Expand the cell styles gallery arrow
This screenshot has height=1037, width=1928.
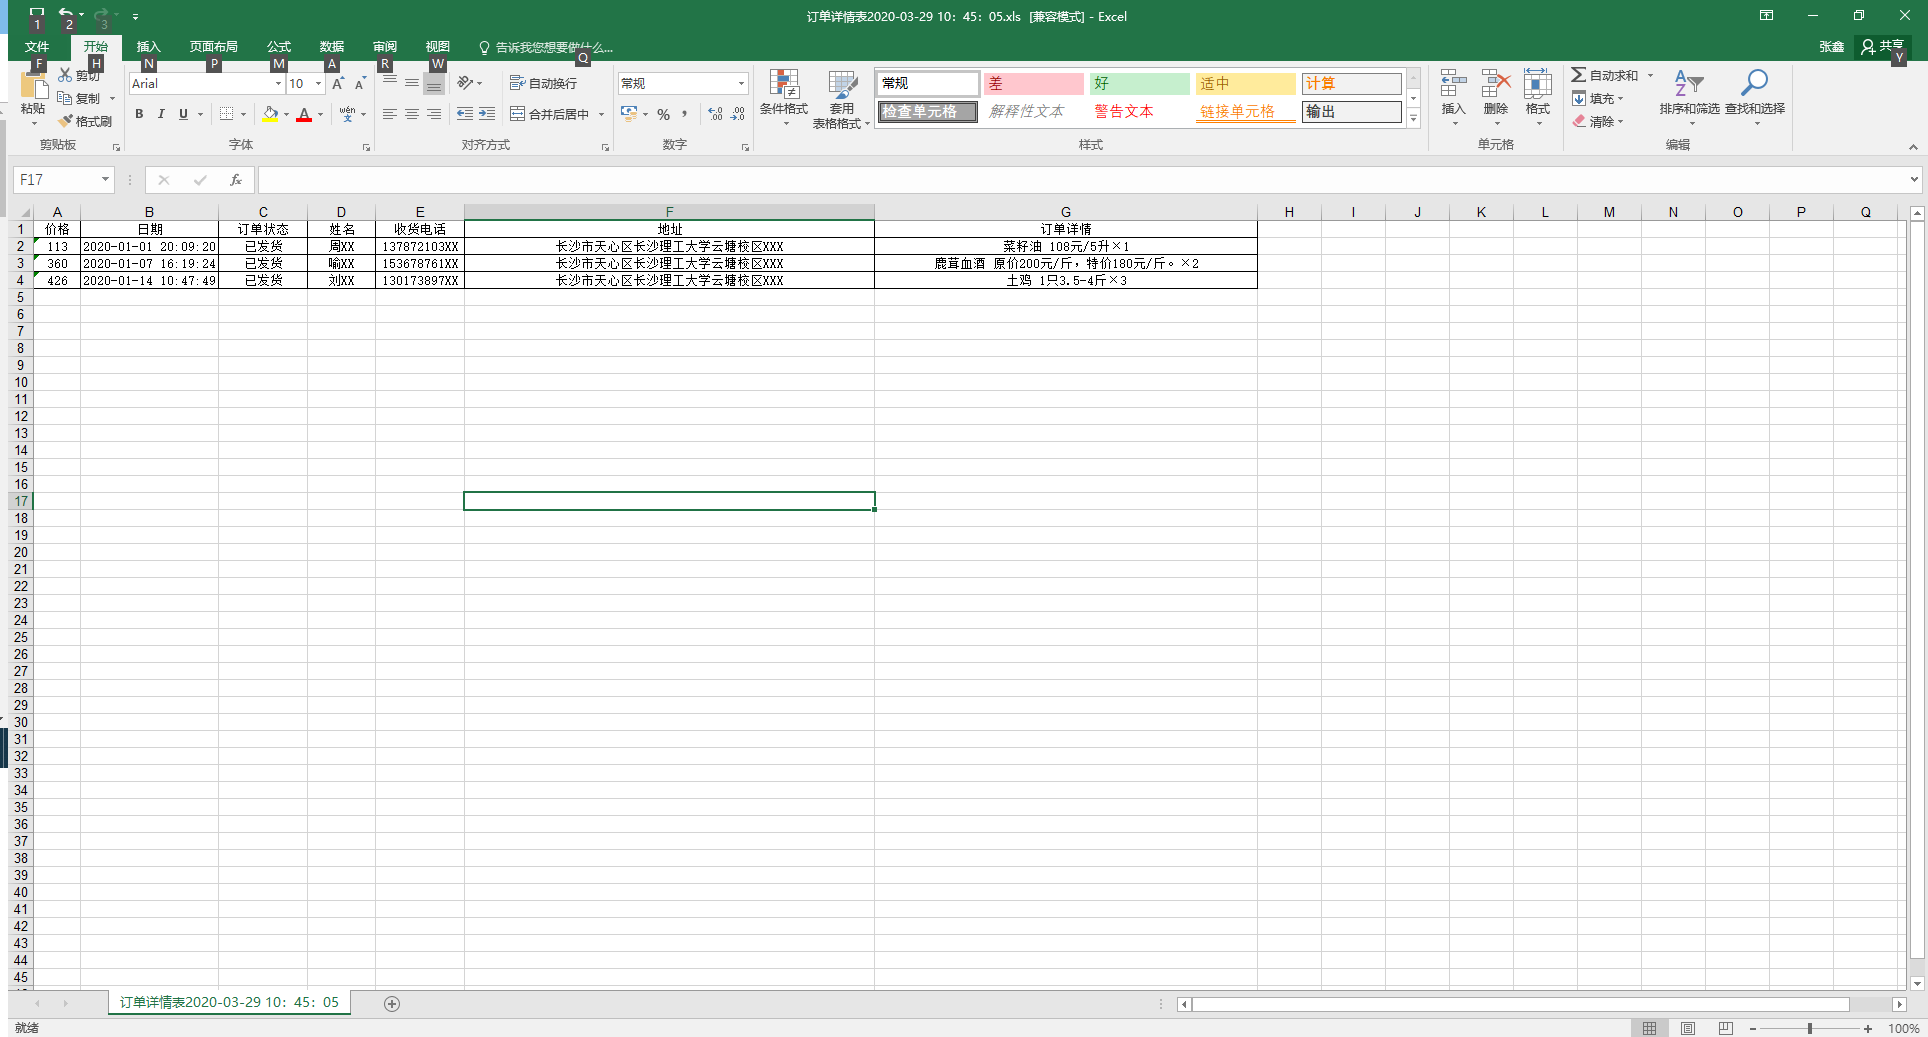(1413, 119)
